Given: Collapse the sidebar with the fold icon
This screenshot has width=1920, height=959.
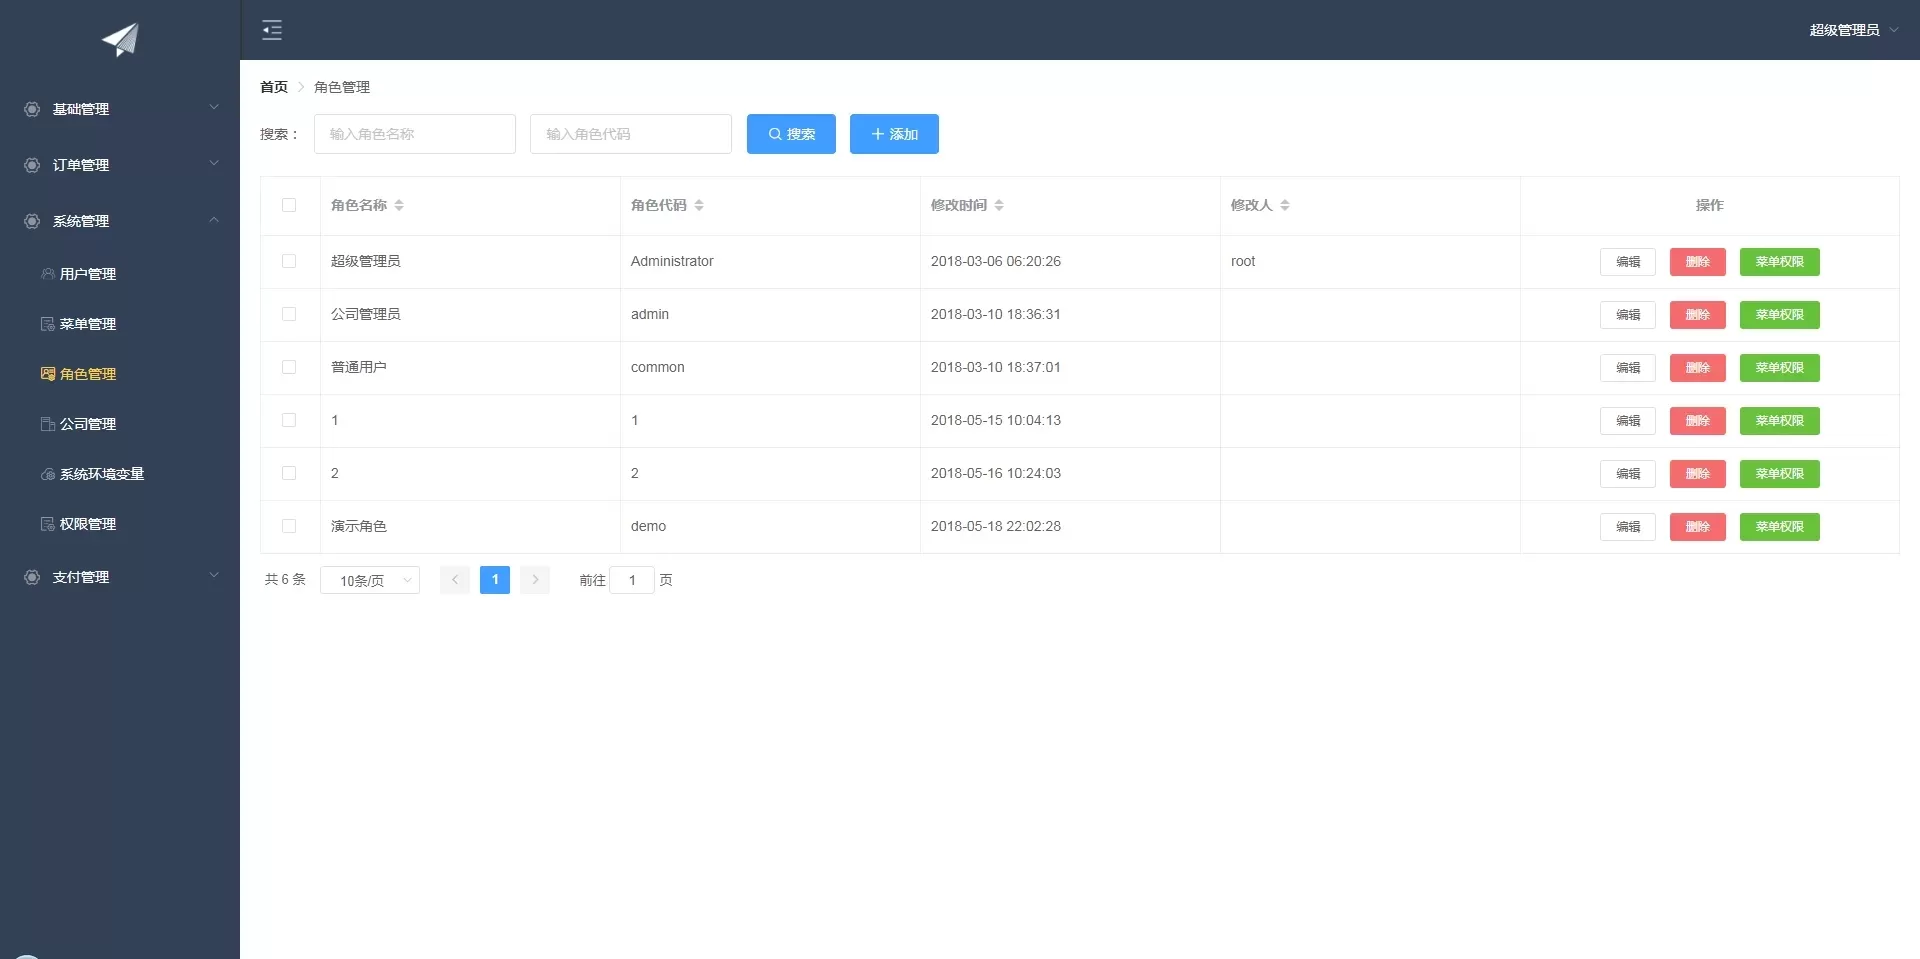Looking at the screenshot, I should pos(272,30).
